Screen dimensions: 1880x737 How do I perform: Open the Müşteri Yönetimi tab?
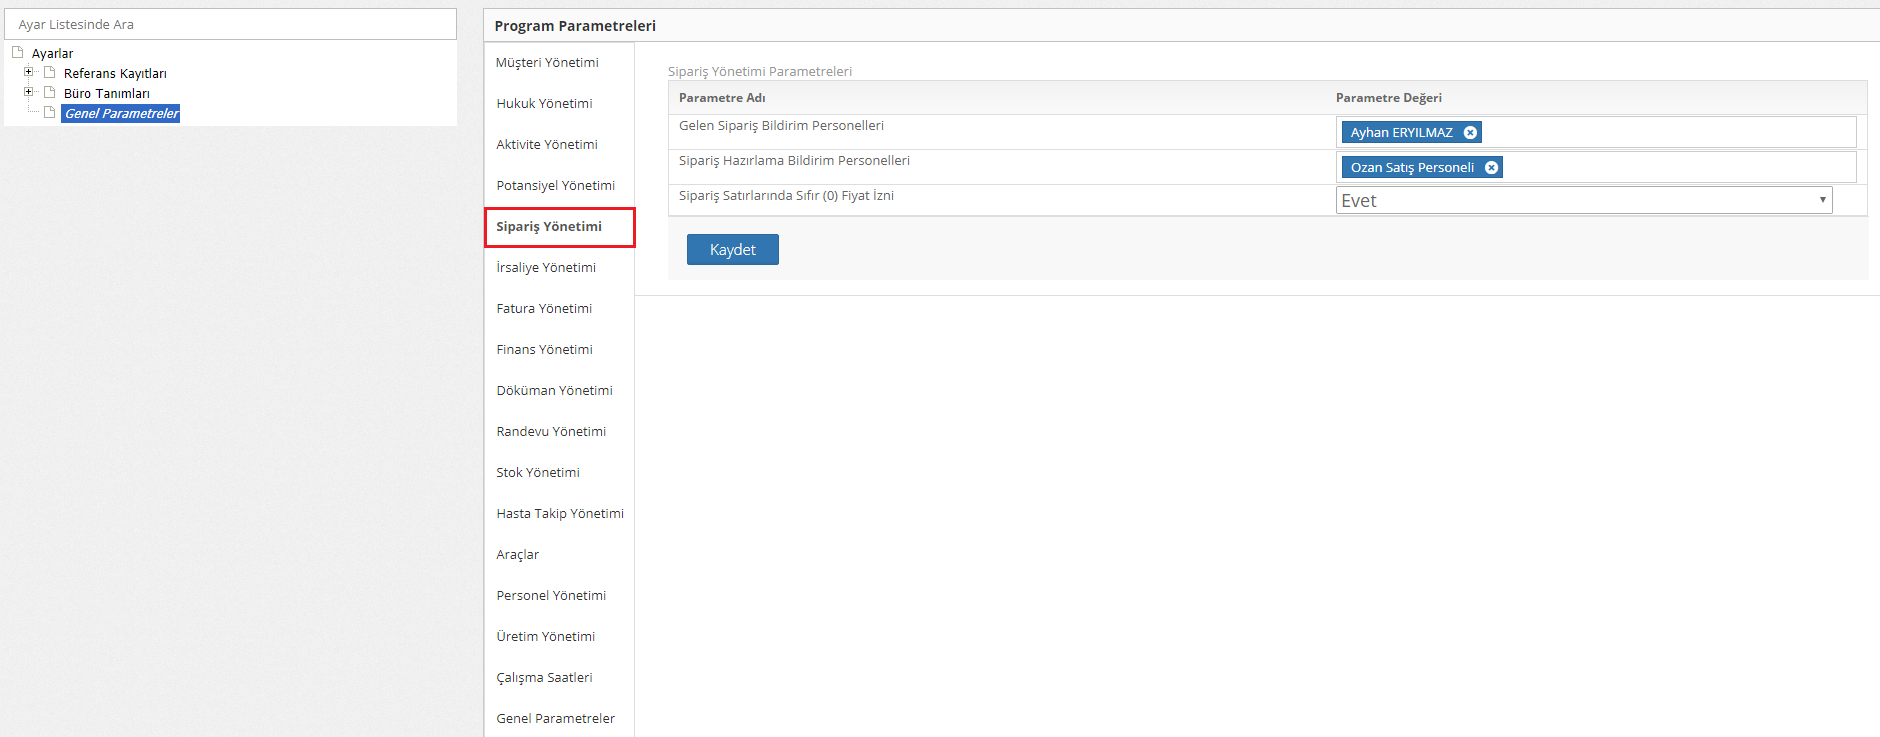coord(547,63)
